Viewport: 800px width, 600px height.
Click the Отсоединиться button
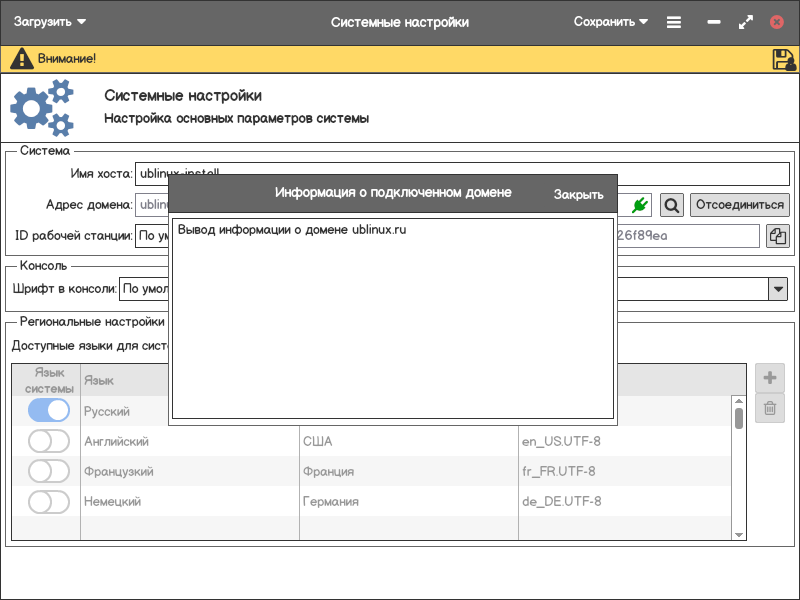point(739,205)
